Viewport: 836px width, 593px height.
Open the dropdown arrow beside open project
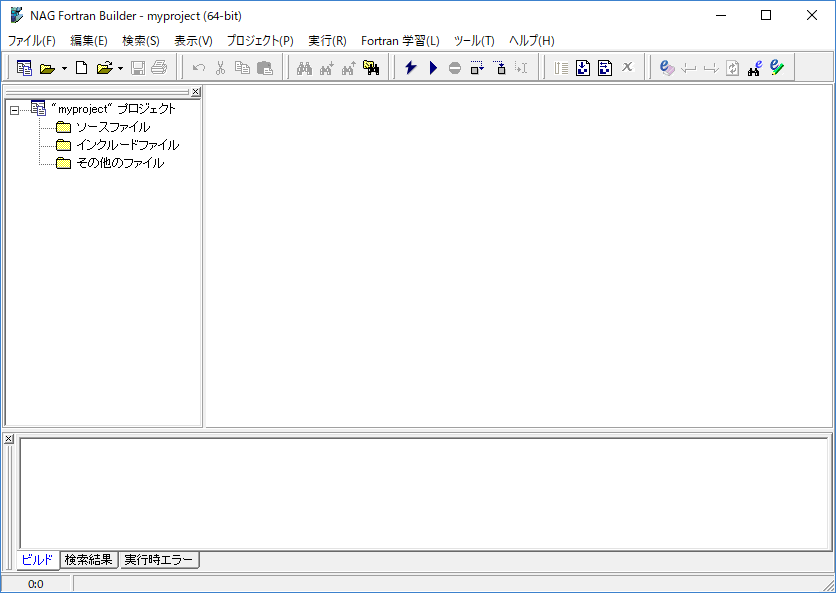point(64,68)
